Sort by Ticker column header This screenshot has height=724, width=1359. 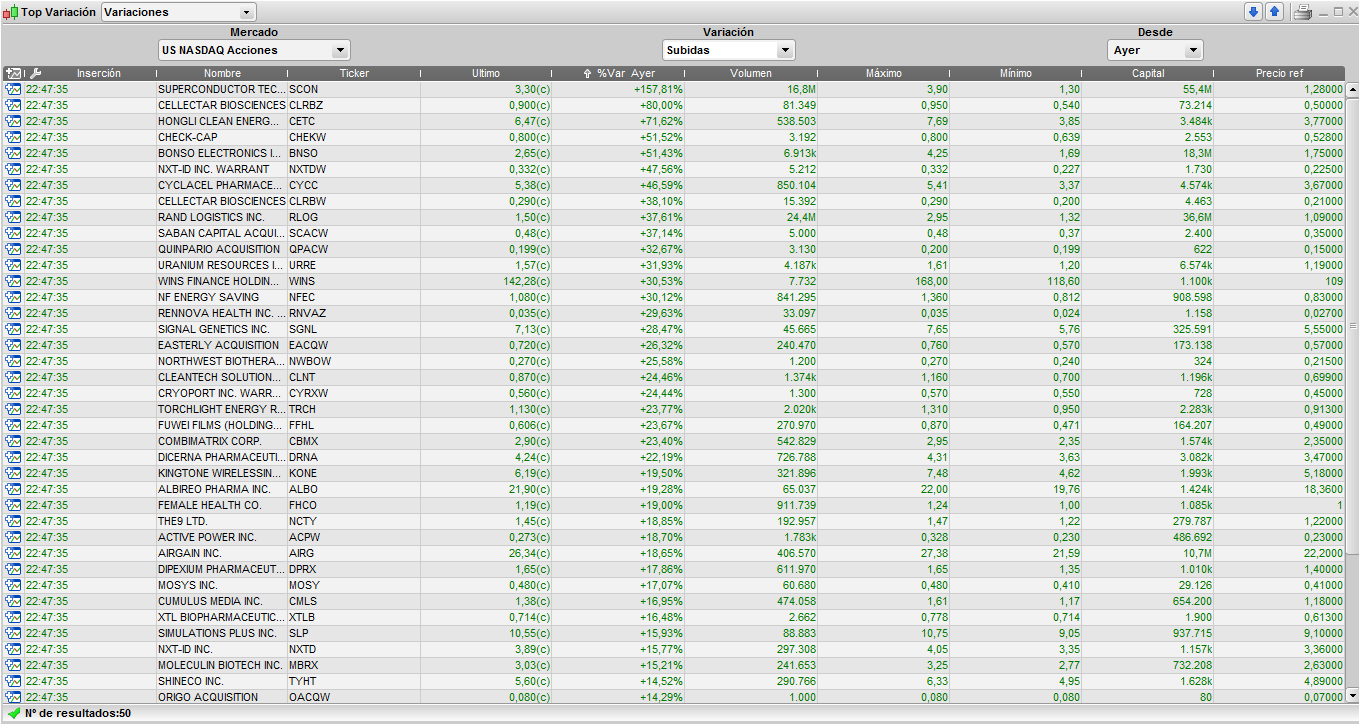click(354, 73)
